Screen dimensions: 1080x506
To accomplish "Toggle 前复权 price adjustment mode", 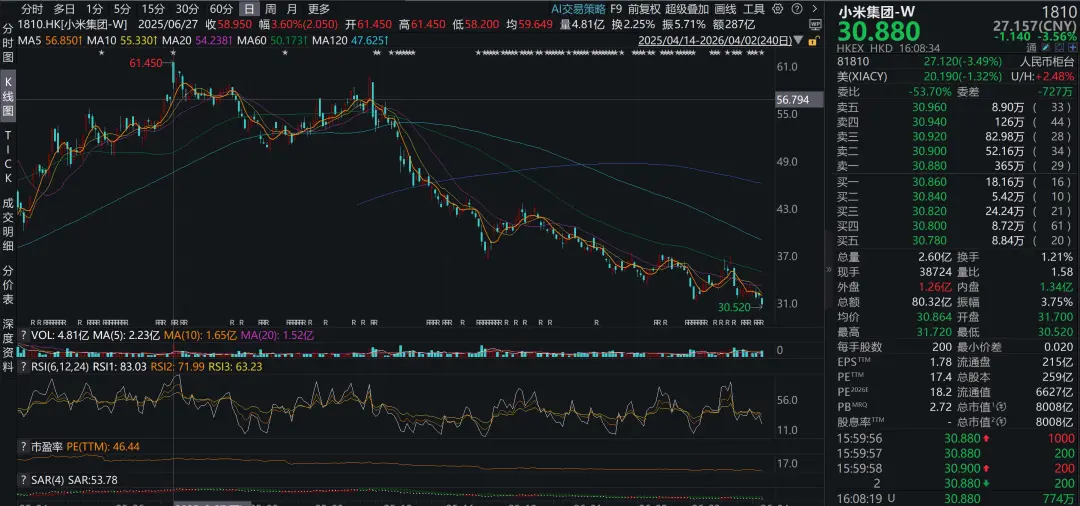I will click(644, 9).
